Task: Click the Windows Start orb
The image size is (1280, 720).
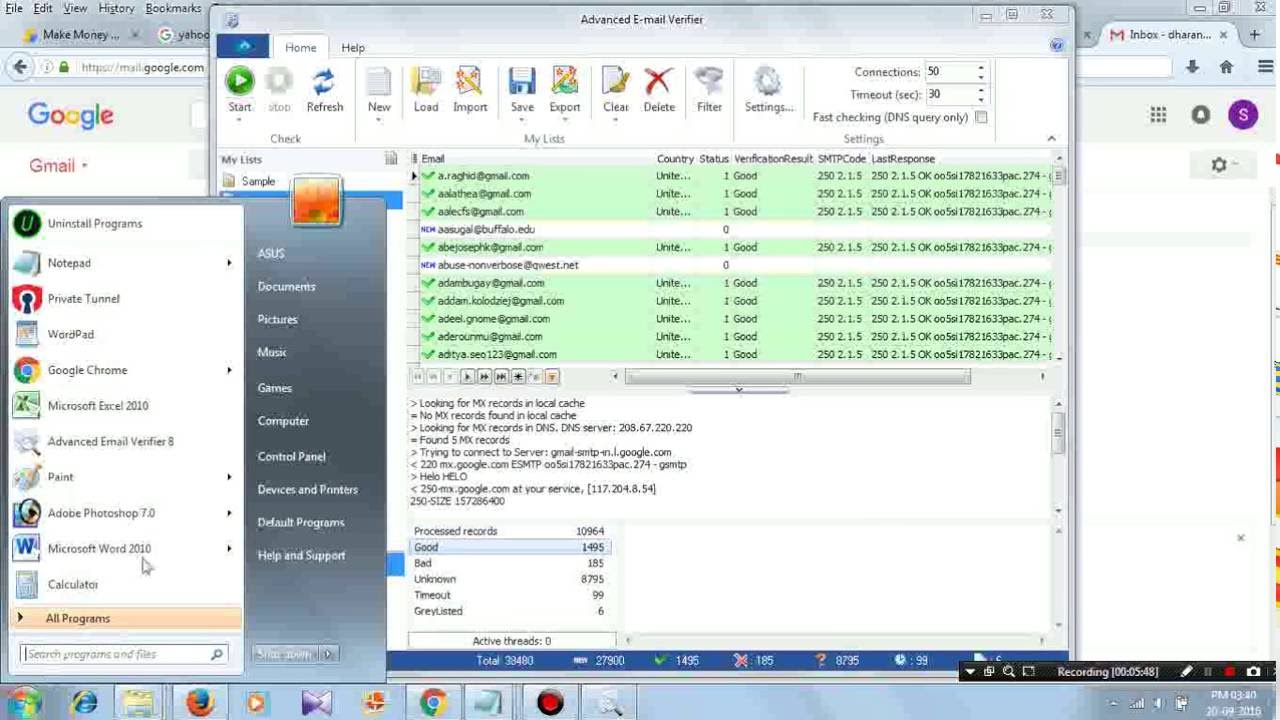Action: (x=23, y=703)
